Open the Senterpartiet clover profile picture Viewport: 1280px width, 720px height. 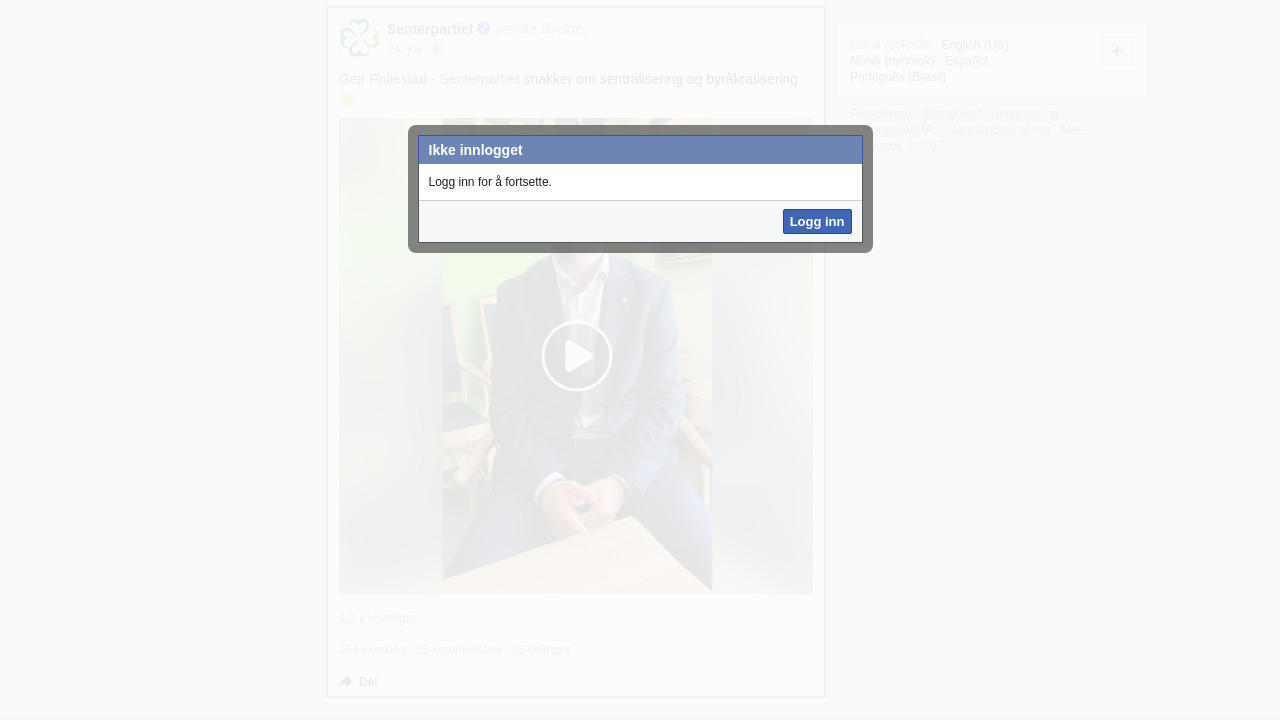pos(359,38)
